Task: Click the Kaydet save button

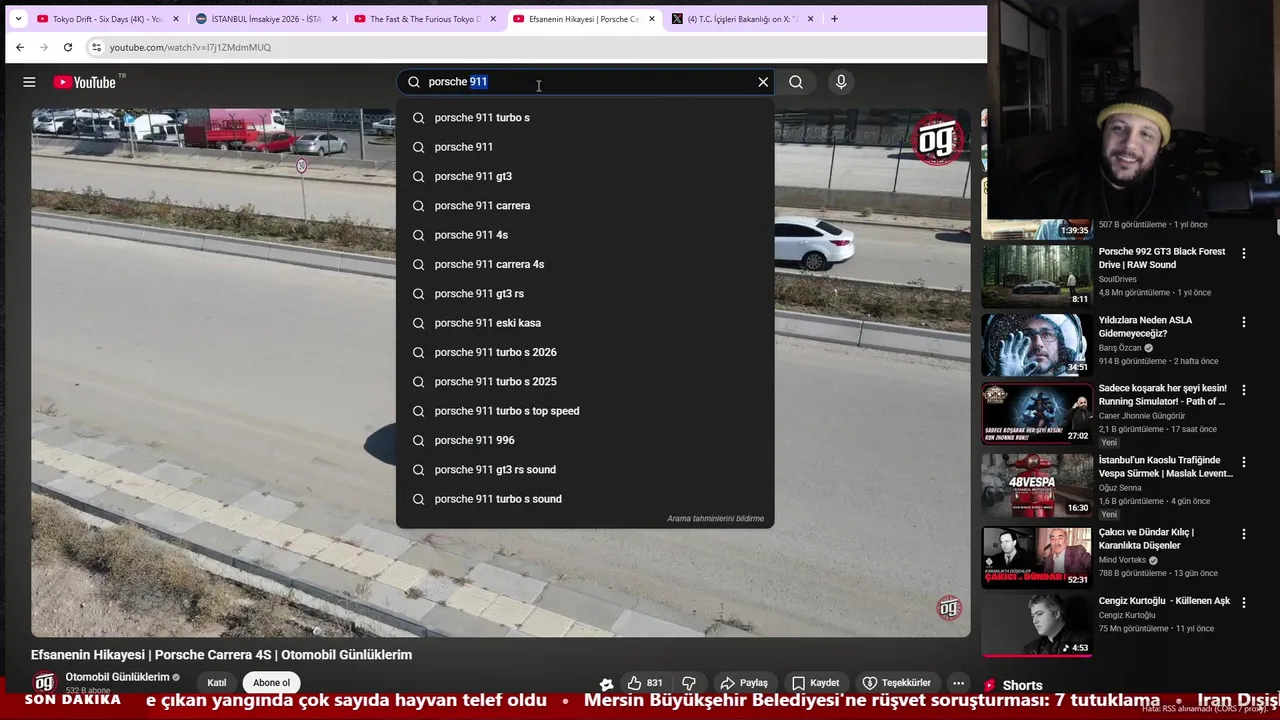Action: point(816,683)
